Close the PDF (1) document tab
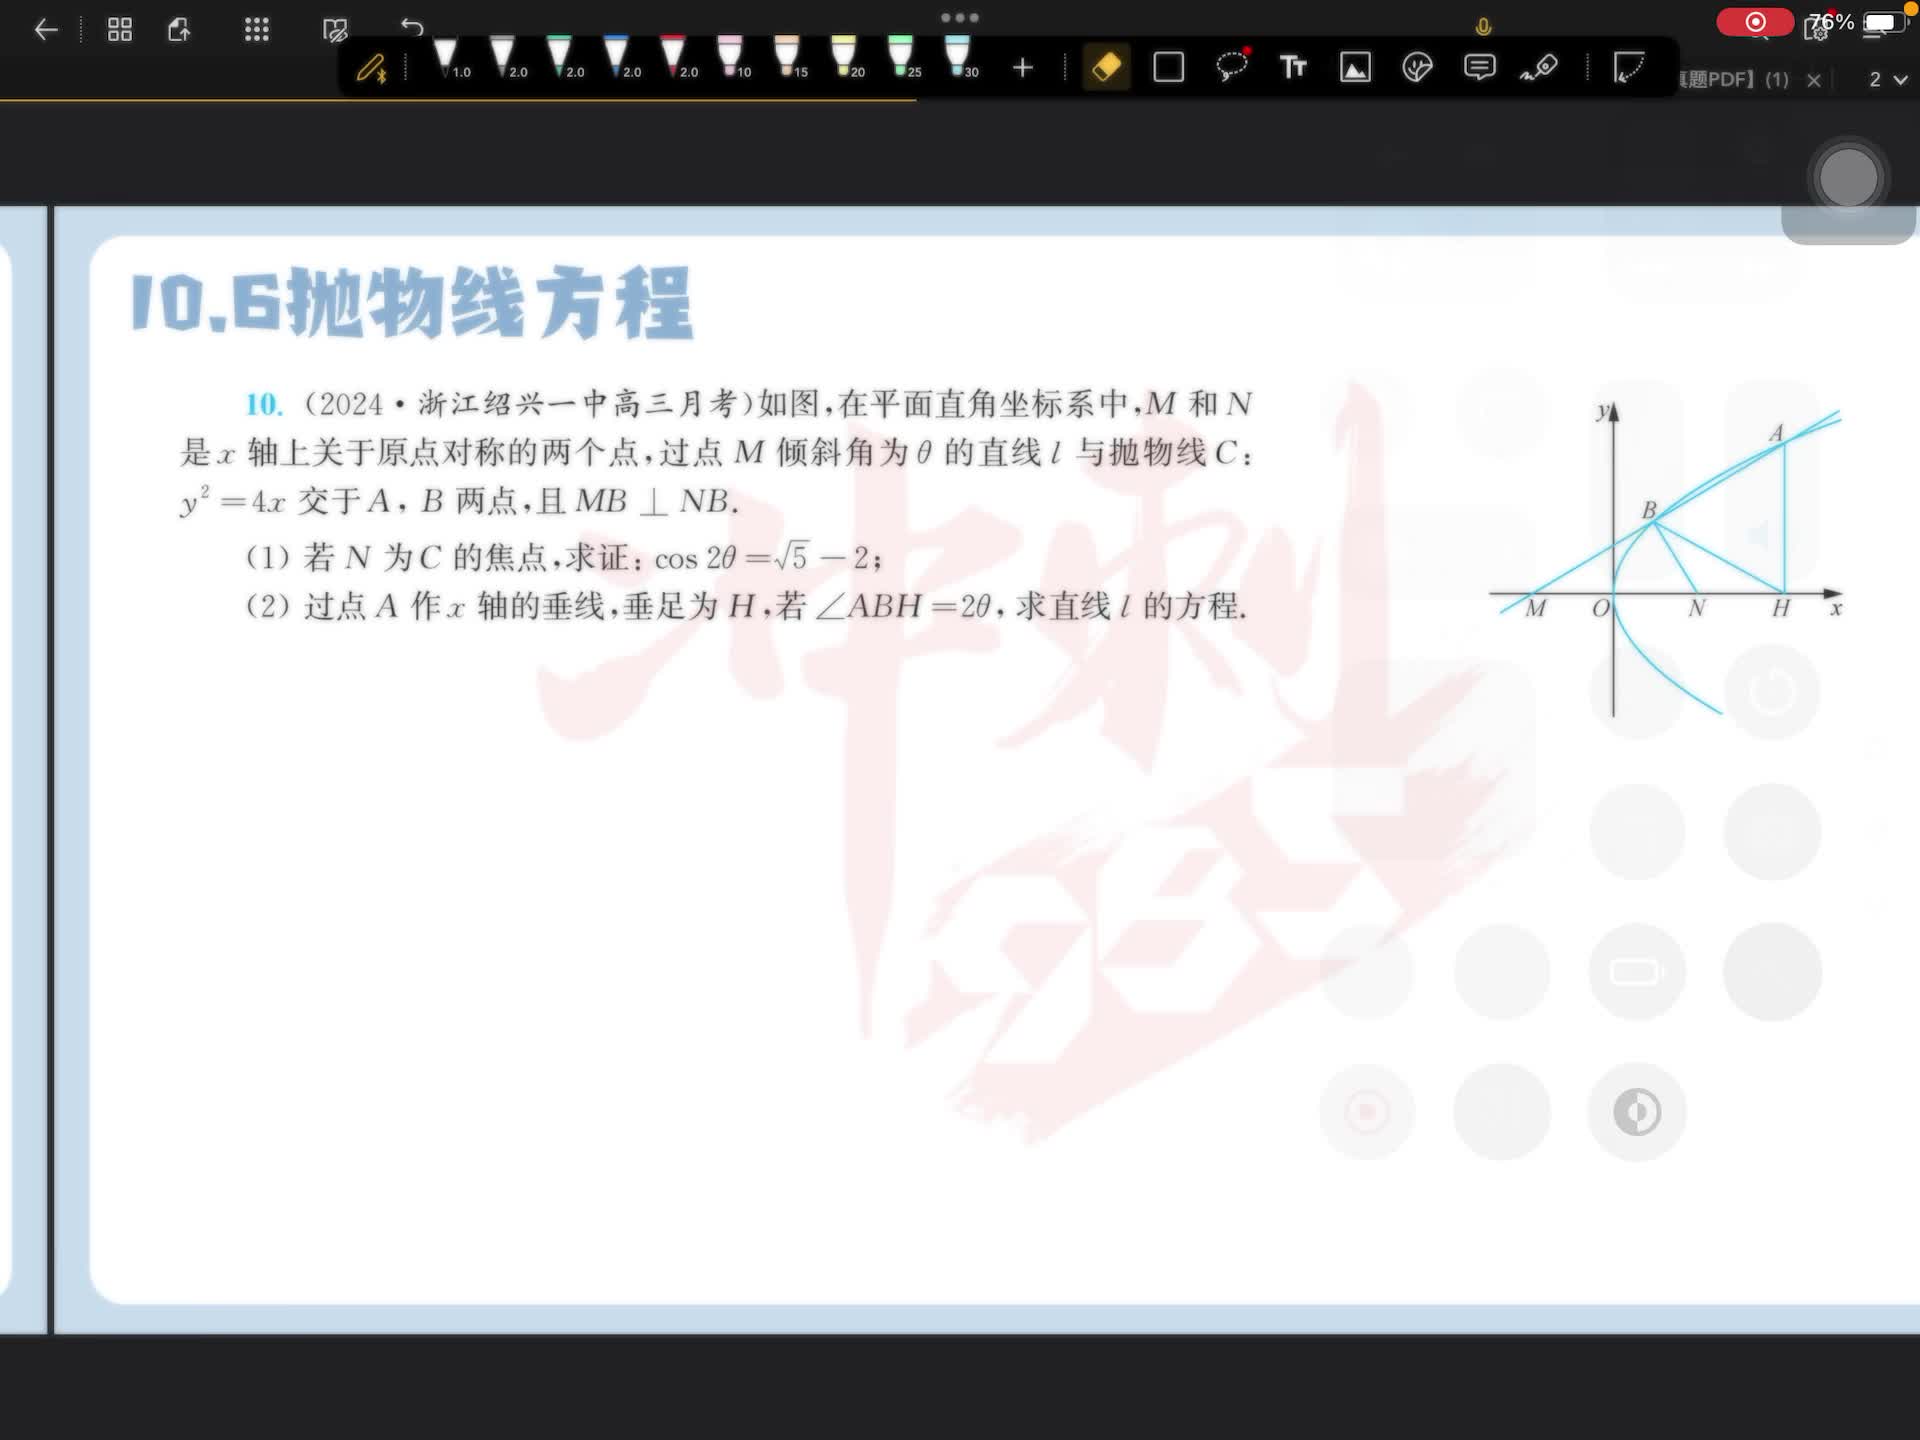This screenshot has width=1920, height=1440. (1814, 80)
